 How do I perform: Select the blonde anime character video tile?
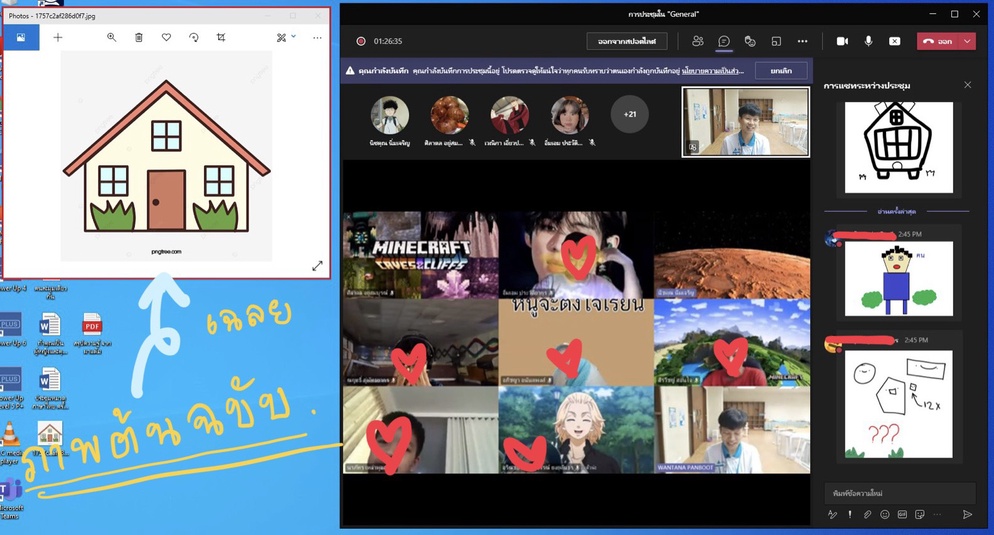coord(576,430)
